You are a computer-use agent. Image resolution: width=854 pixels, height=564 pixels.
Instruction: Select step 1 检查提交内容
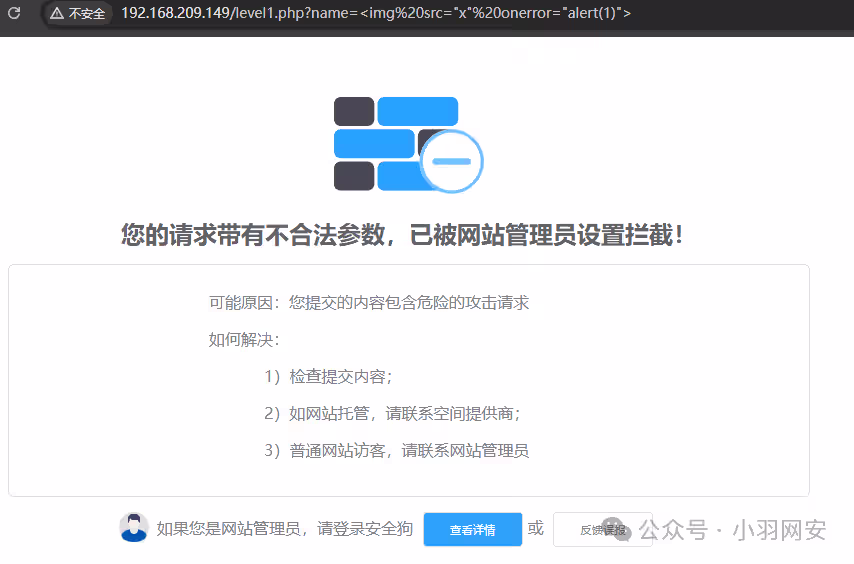328,376
